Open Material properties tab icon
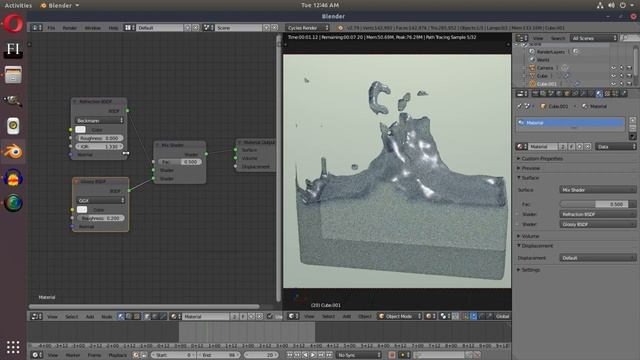Screen dimensions: 640x360 tap(599, 94)
